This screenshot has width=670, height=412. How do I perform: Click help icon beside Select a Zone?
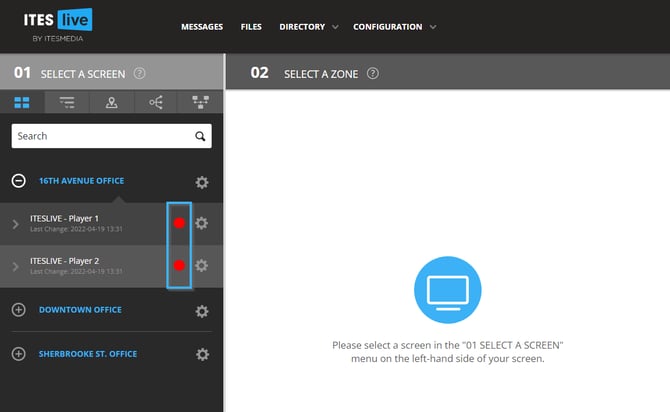[373, 73]
